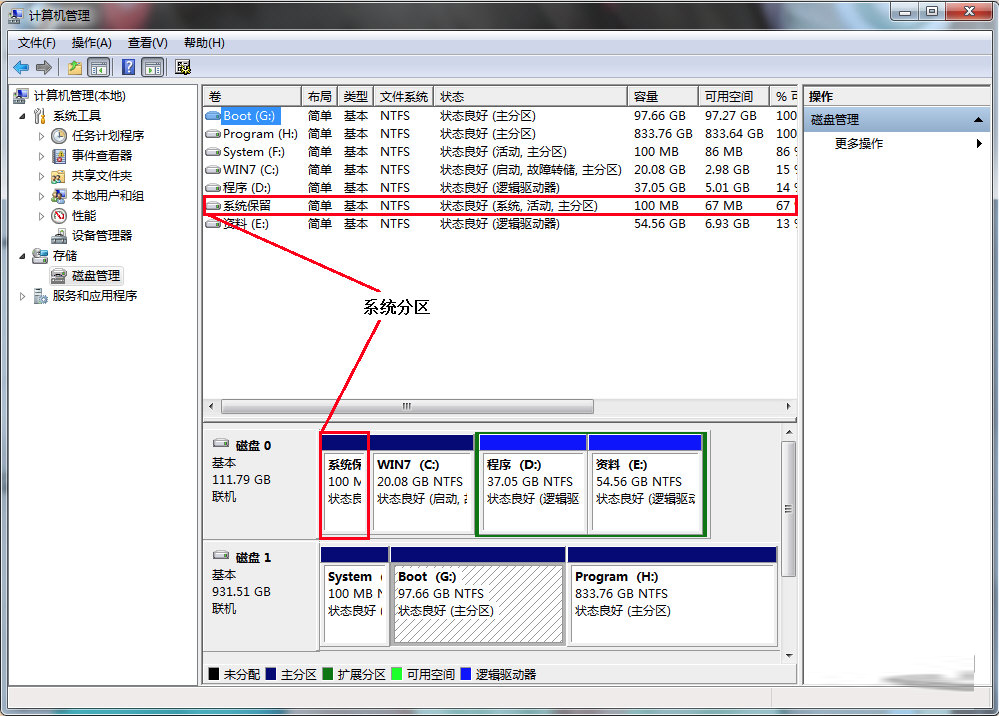Collapse the 磁盘管理 actions section header
The image size is (999, 716).
(x=980, y=120)
